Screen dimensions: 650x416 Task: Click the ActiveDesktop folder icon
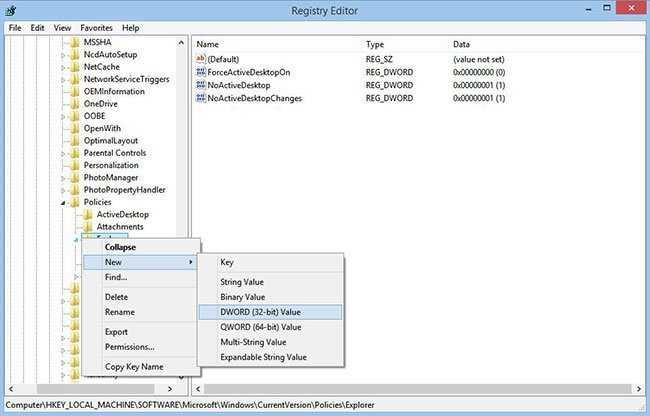pos(87,214)
